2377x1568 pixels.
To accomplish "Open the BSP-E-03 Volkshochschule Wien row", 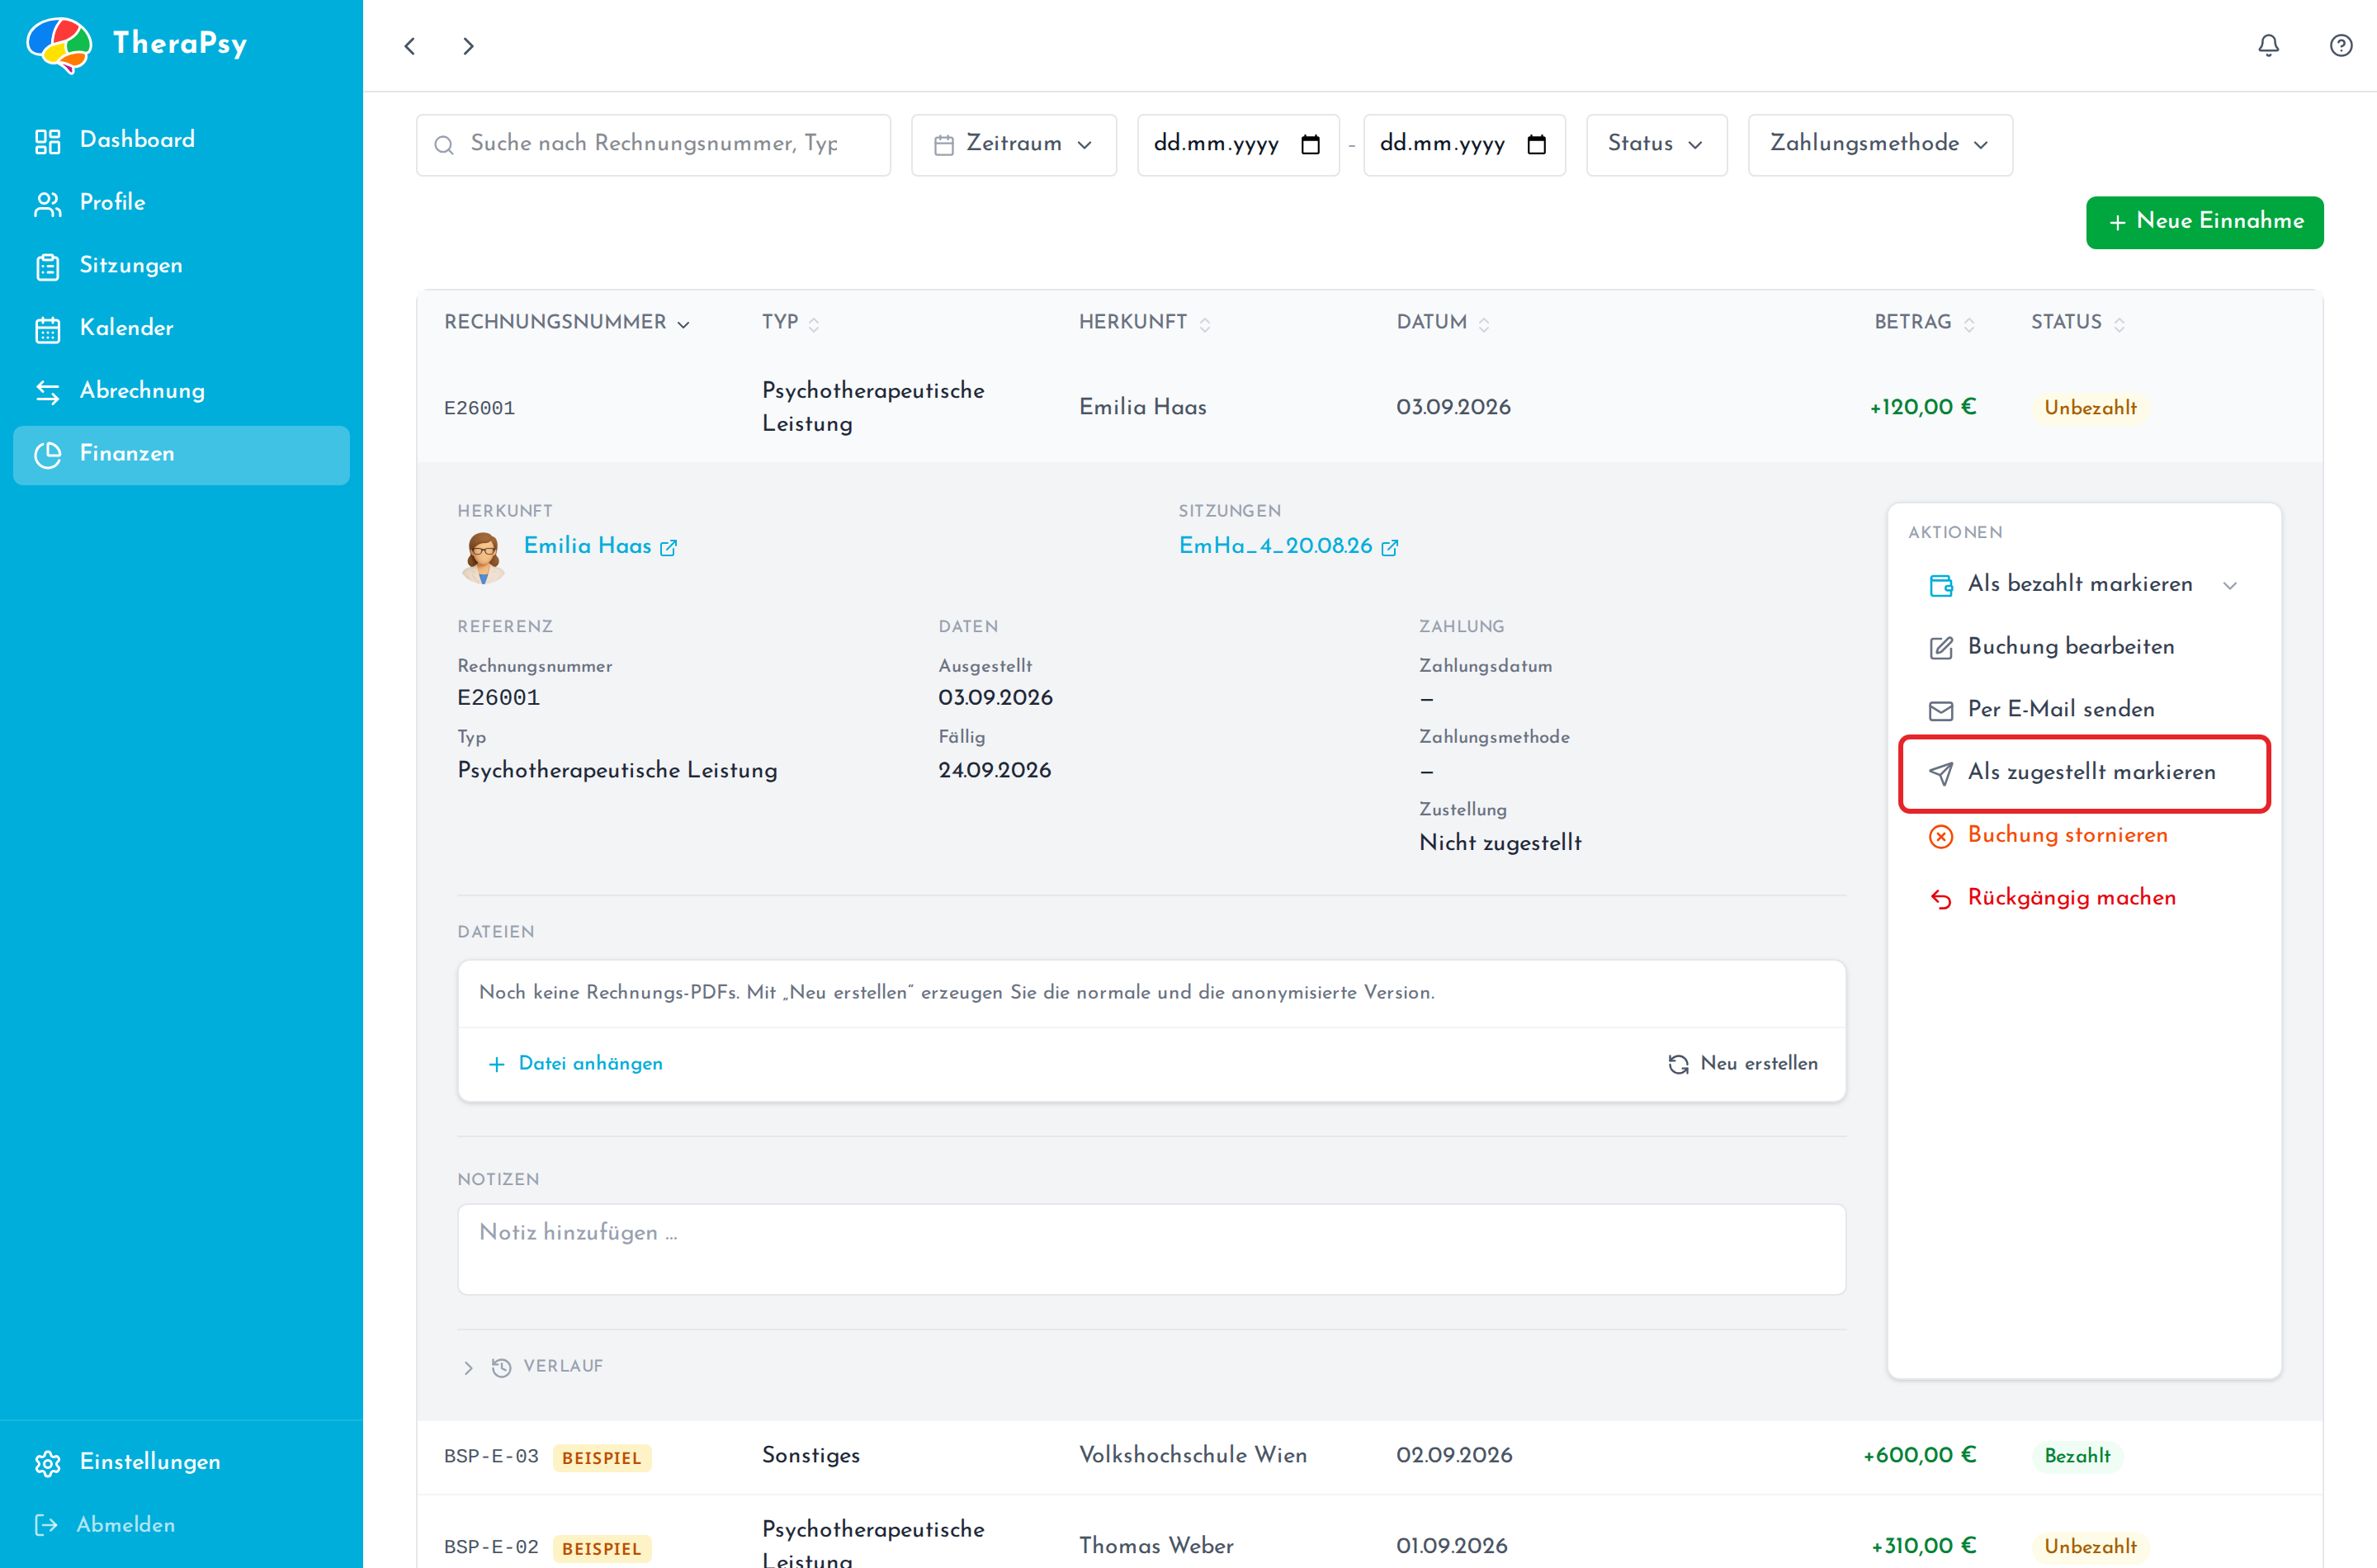I will click(x=1369, y=1456).
